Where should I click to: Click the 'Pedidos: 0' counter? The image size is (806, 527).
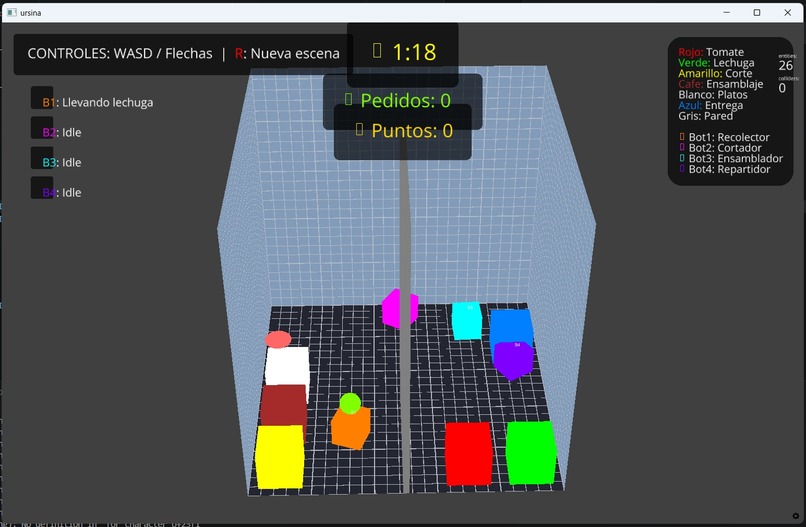[x=406, y=100]
